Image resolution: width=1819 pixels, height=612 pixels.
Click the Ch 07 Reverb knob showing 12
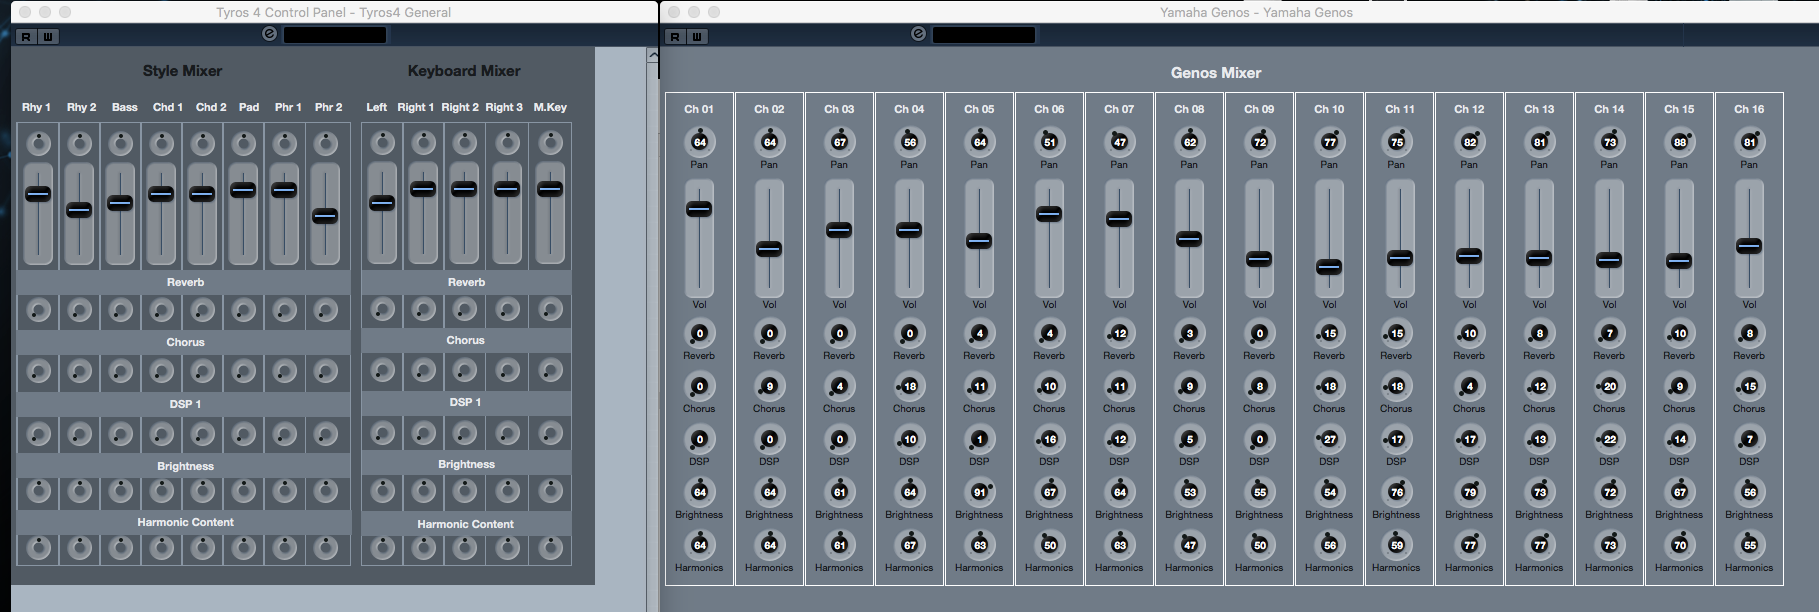pos(1119,333)
